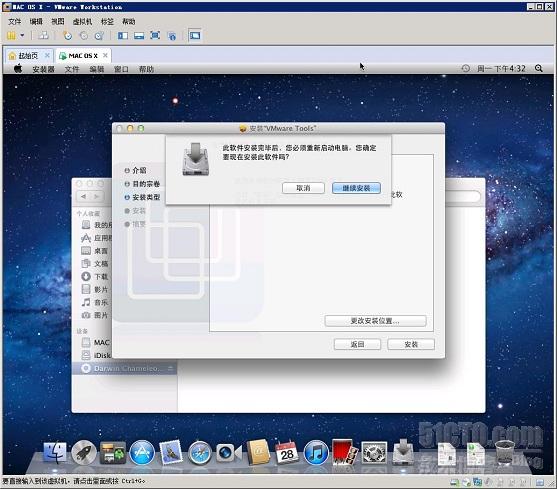557x489 pixels.
Task: Open the 窗口 menu in the macOS menu bar
Action: (x=121, y=69)
